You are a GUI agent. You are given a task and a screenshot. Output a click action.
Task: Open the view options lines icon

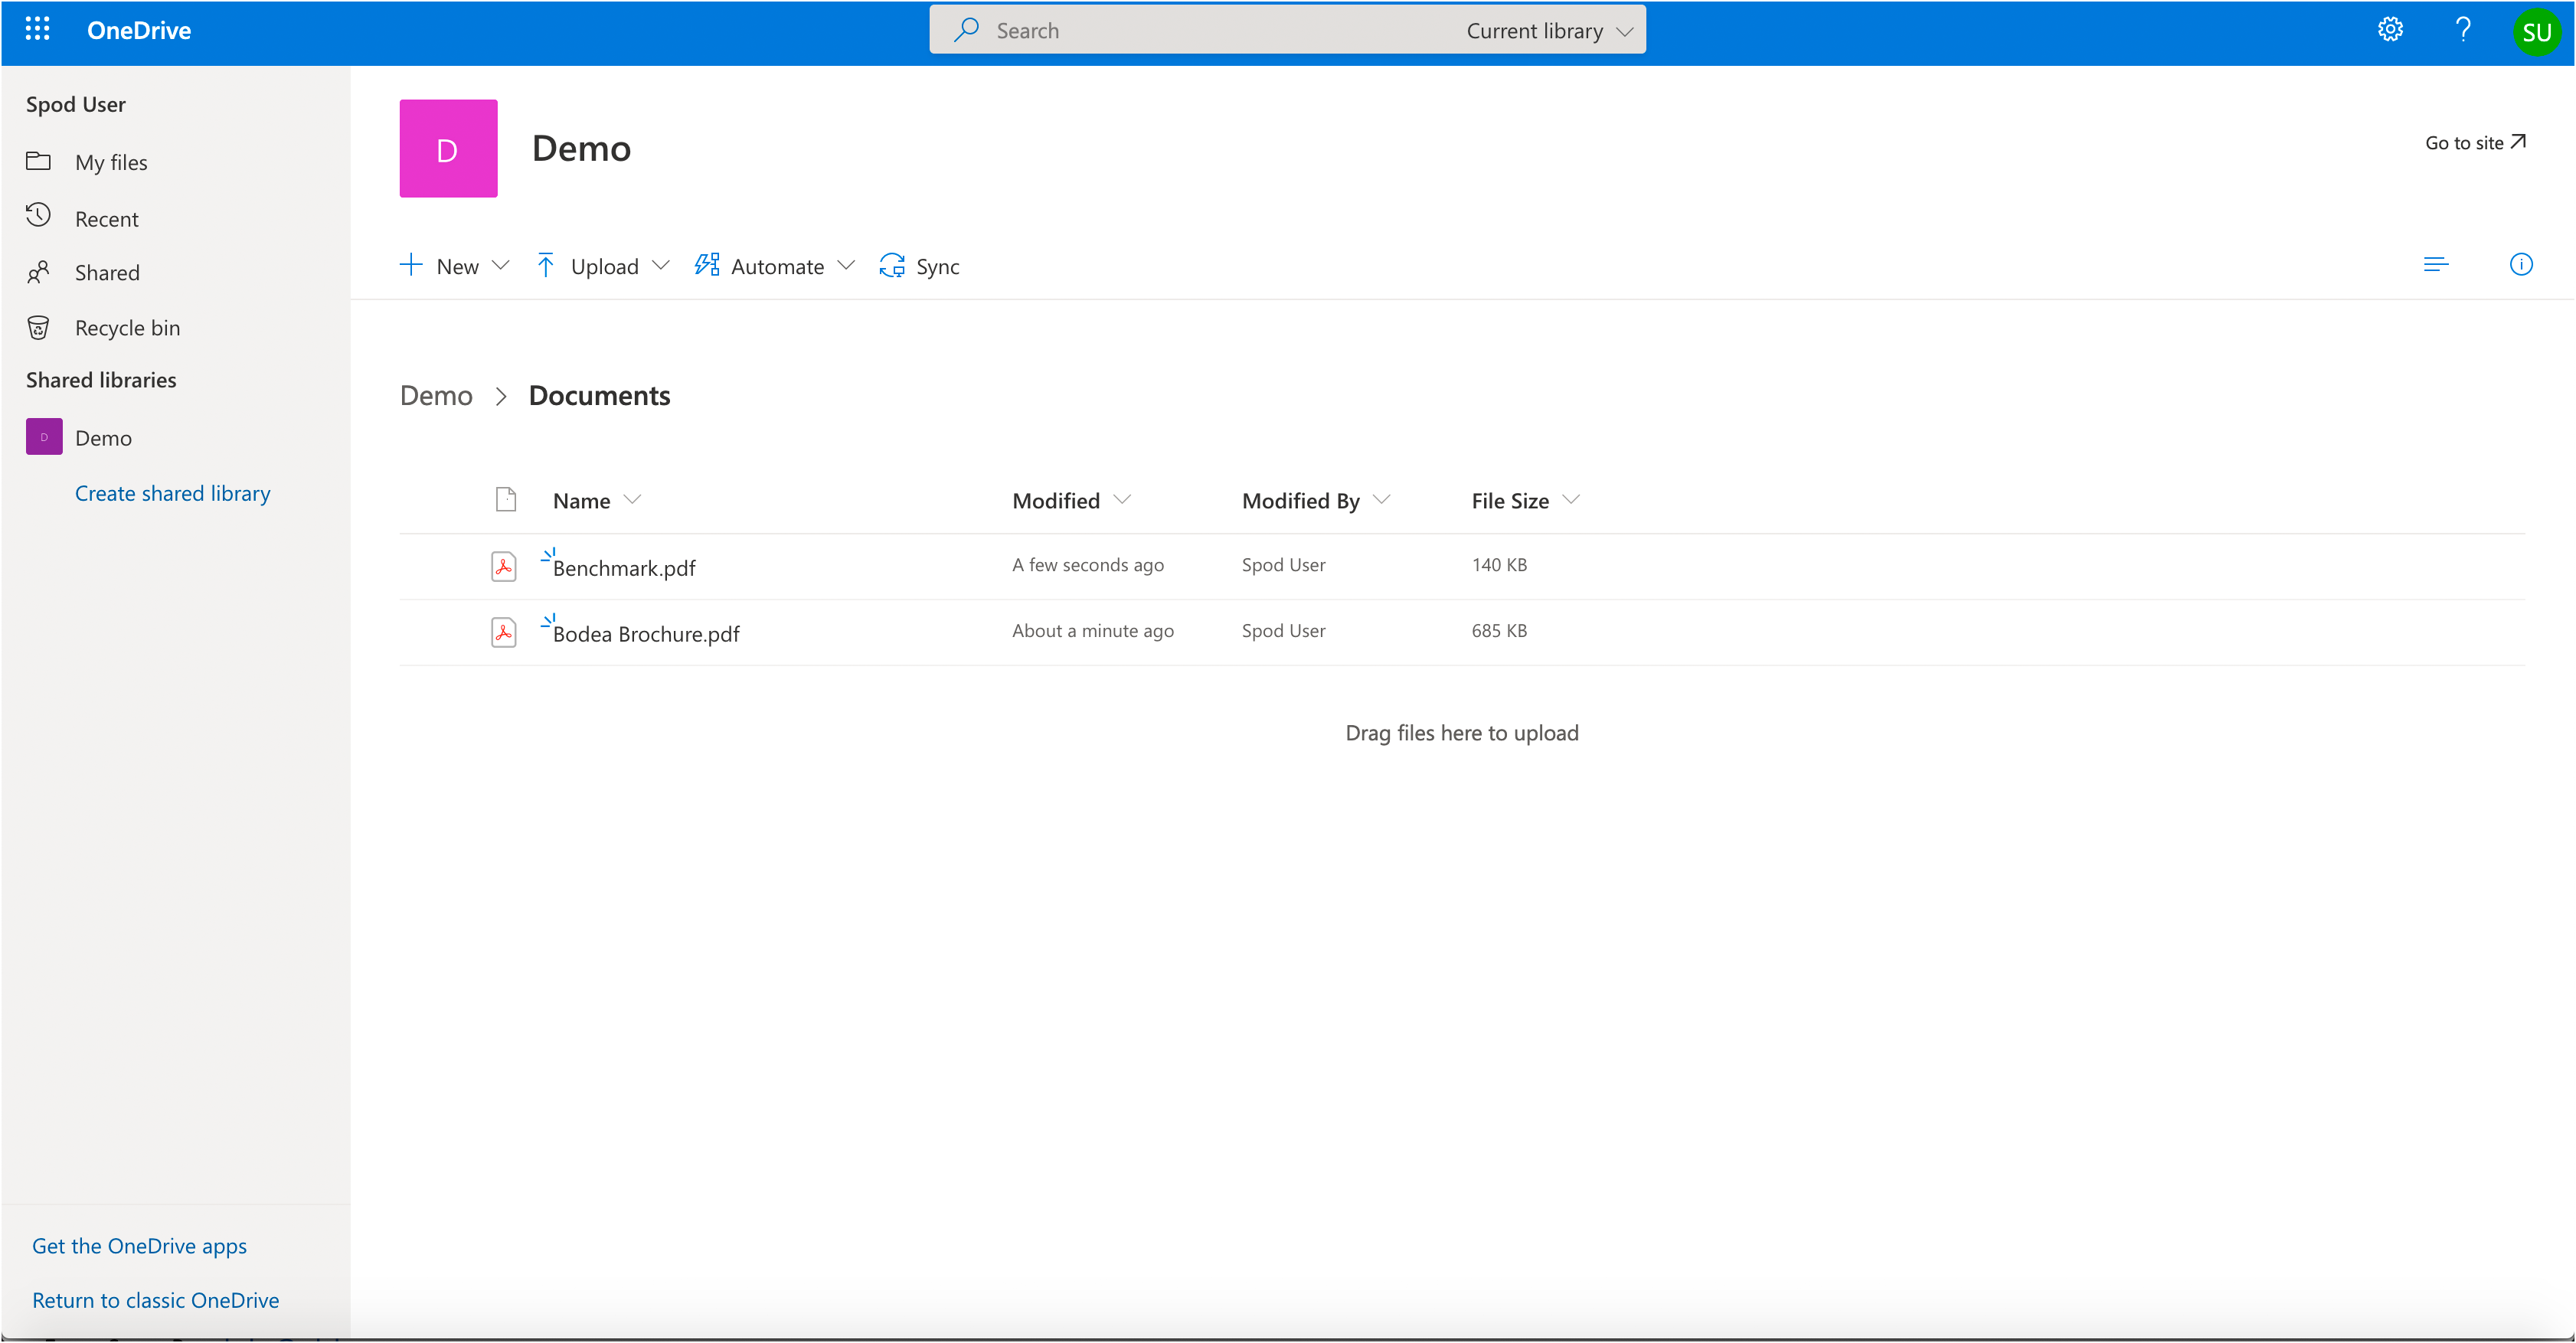pos(2436,265)
